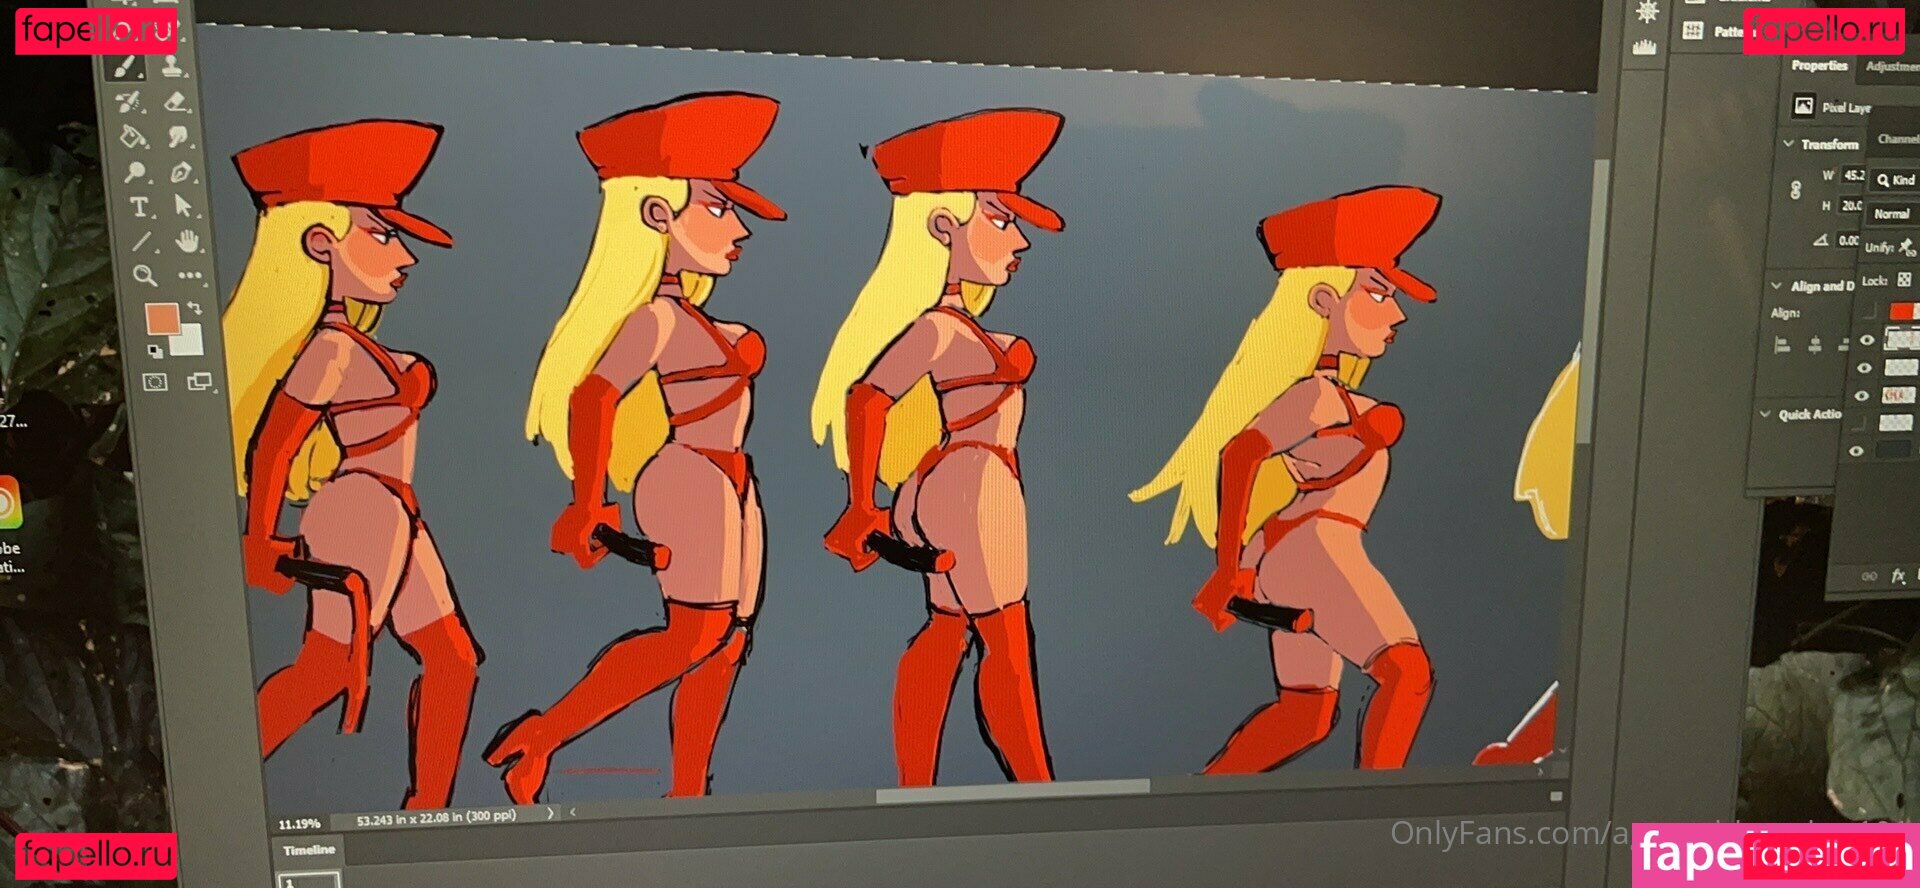Open the Kind layer filter dropdown
The image size is (1920, 888).
[1895, 180]
